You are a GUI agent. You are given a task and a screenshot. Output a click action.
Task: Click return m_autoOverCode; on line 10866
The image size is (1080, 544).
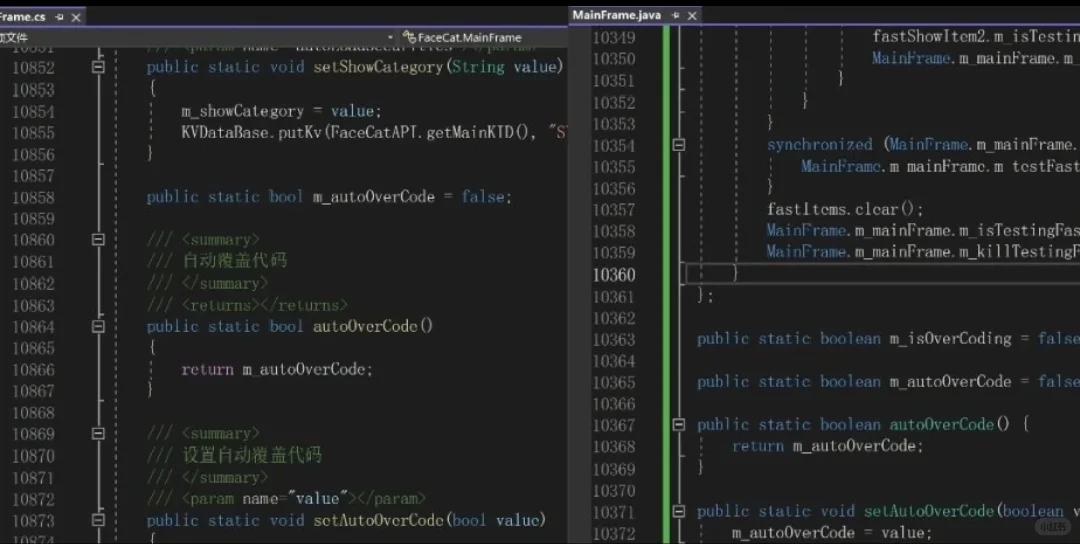pyautogui.click(x=277, y=370)
